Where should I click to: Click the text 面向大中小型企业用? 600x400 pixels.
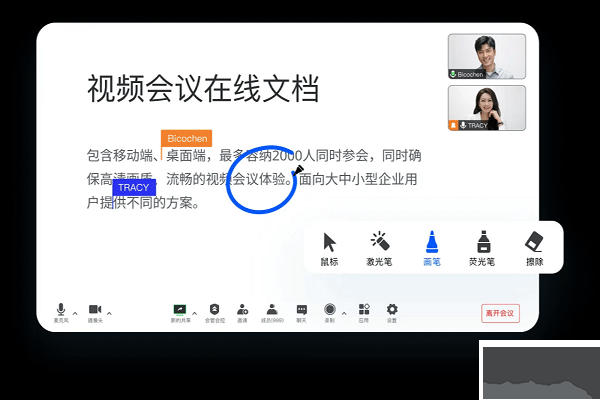point(358,179)
